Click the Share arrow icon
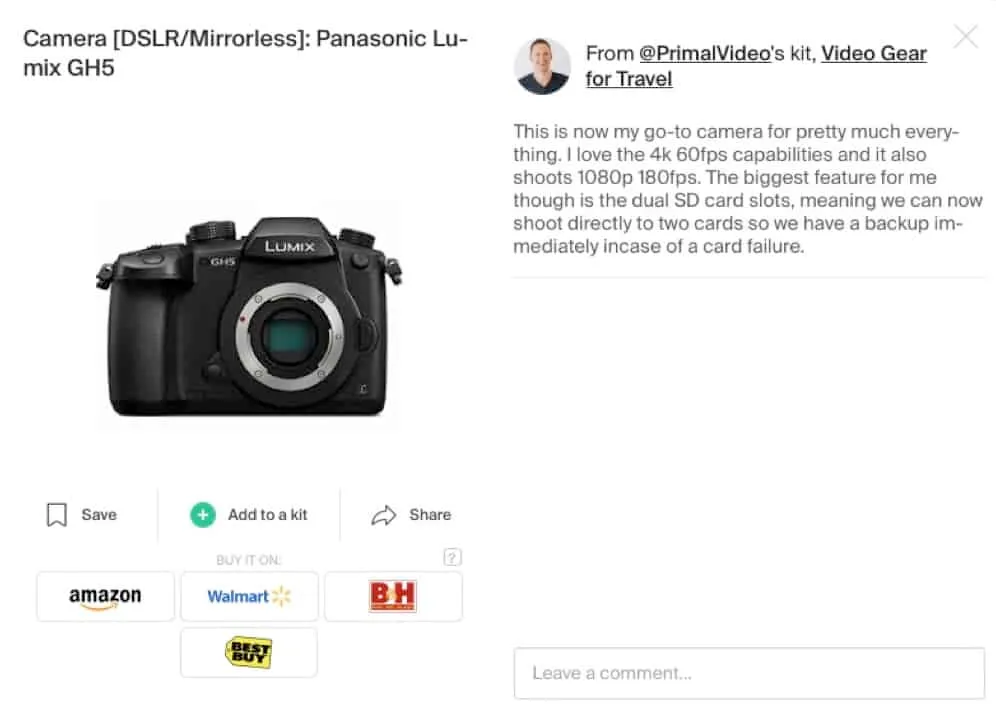The image size is (996, 709). coord(384,515)
